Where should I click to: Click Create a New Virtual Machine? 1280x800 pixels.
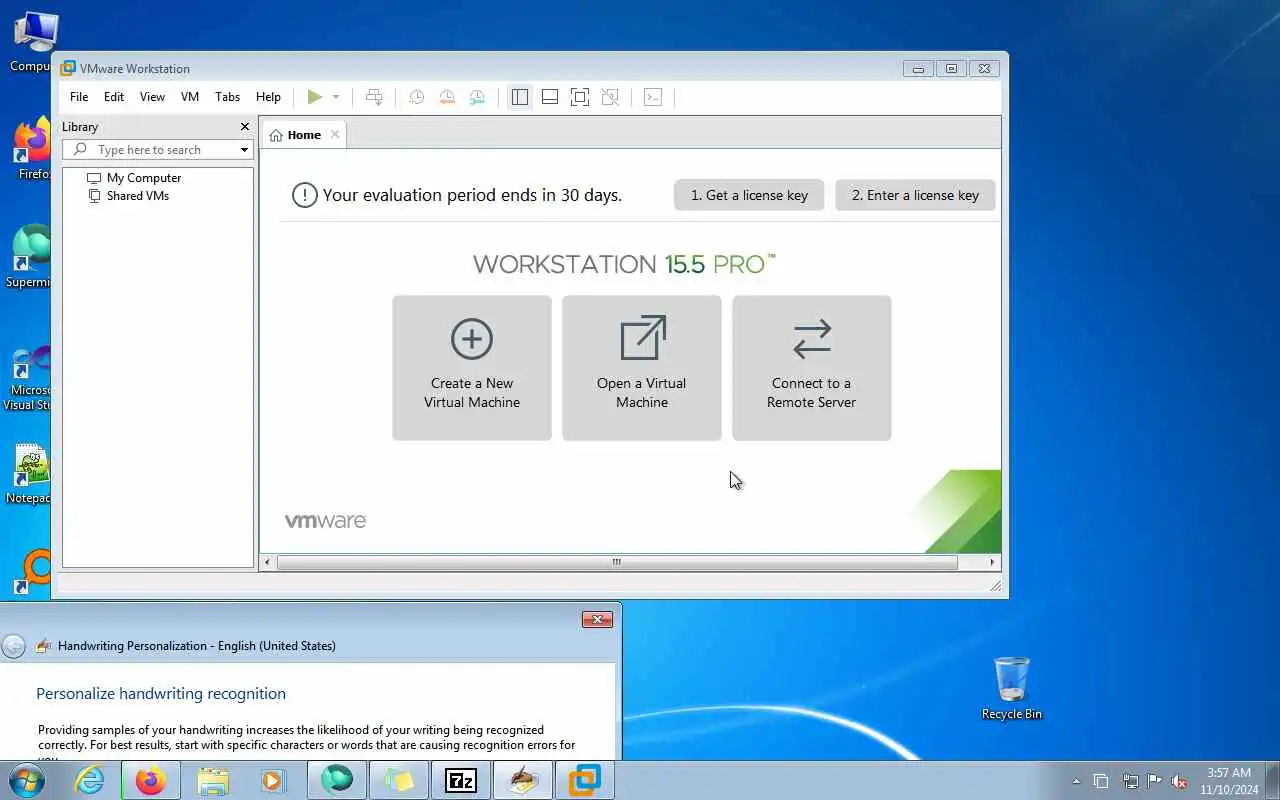pyautogui.click(x=472, y=368)
